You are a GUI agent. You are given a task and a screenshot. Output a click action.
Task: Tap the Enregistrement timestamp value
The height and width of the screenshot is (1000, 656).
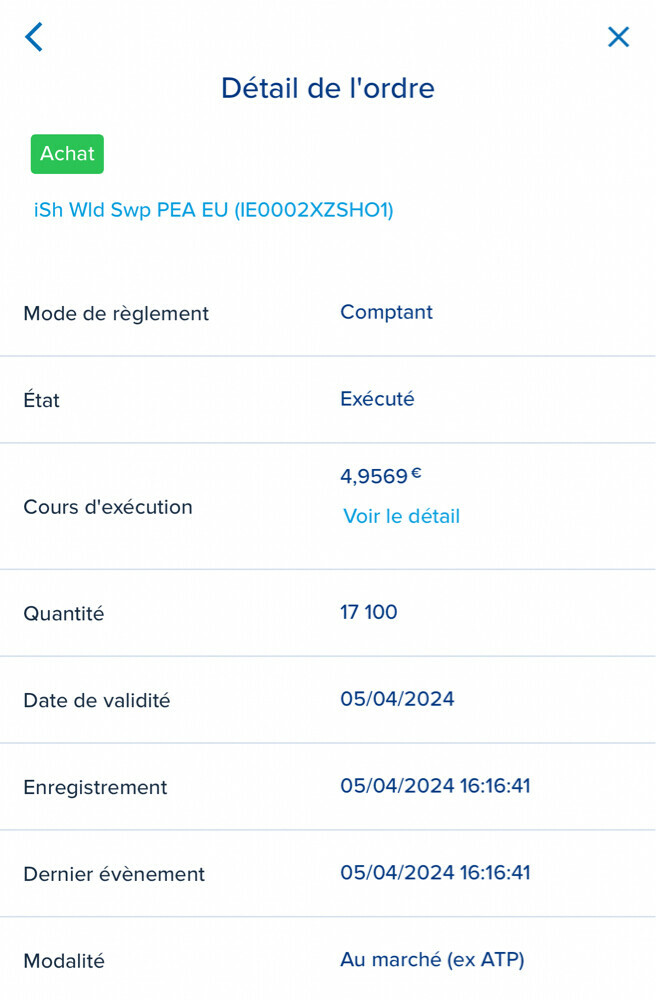click(435, 786)
